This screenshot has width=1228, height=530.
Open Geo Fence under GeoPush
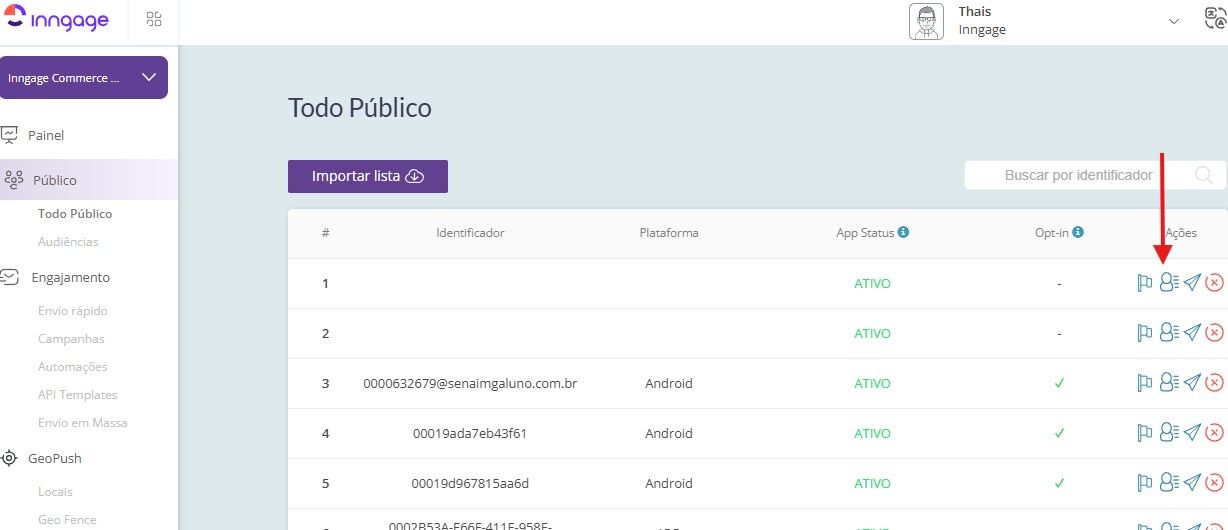67,520
